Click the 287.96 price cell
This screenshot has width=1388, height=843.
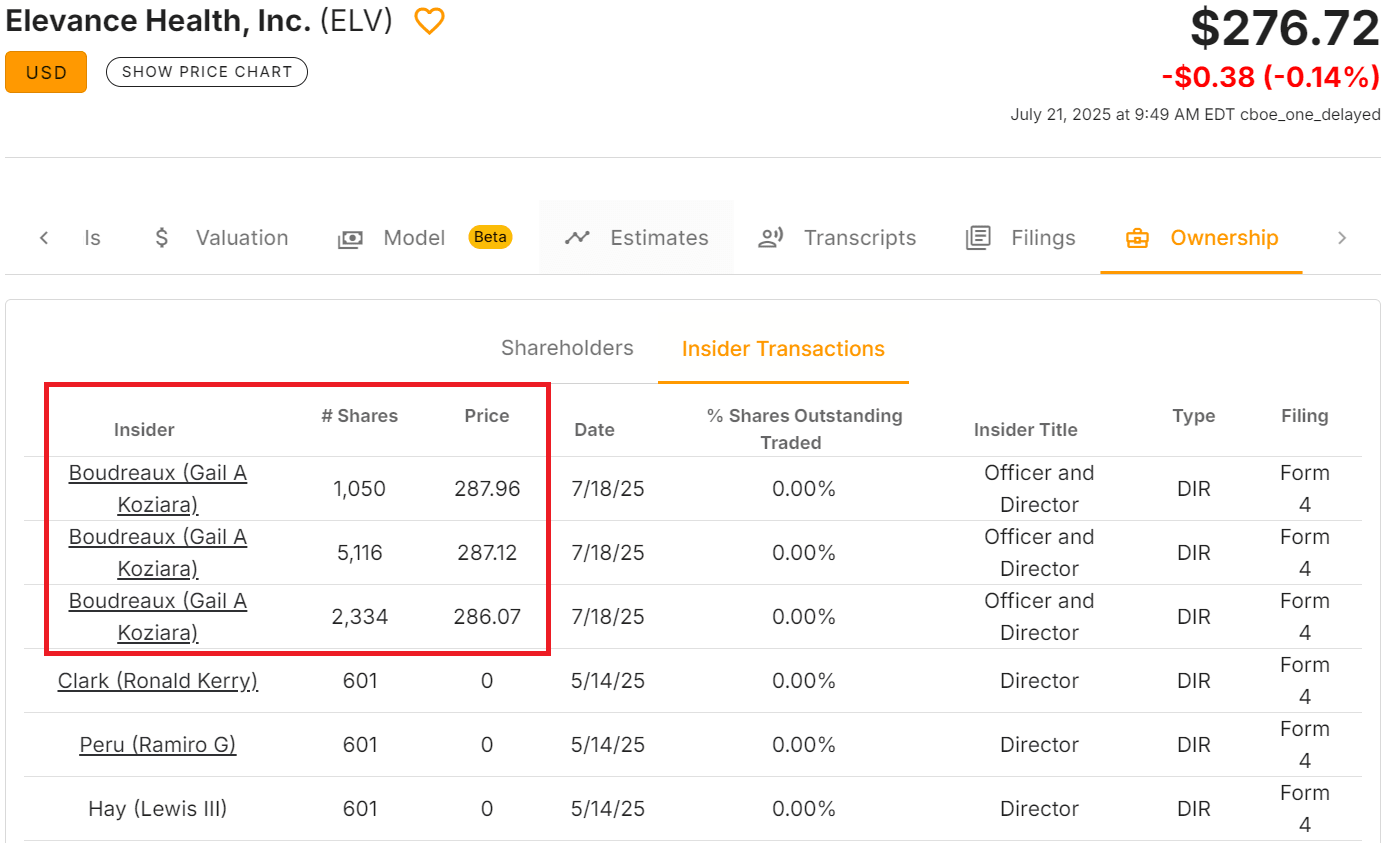pos(487,489)
